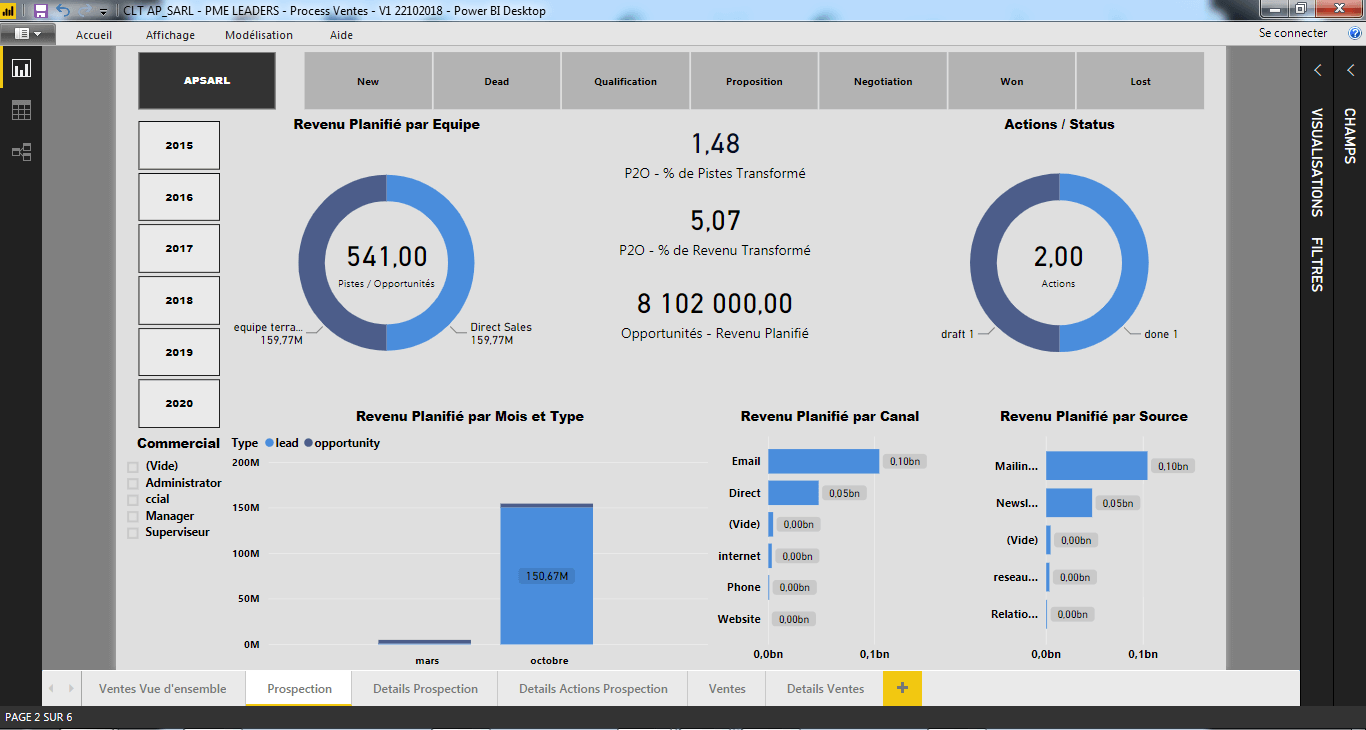Click the octobre bar in monthly chart
Image resolution: width=1366 pixels, height=730 pixels.
coord(547,575)
